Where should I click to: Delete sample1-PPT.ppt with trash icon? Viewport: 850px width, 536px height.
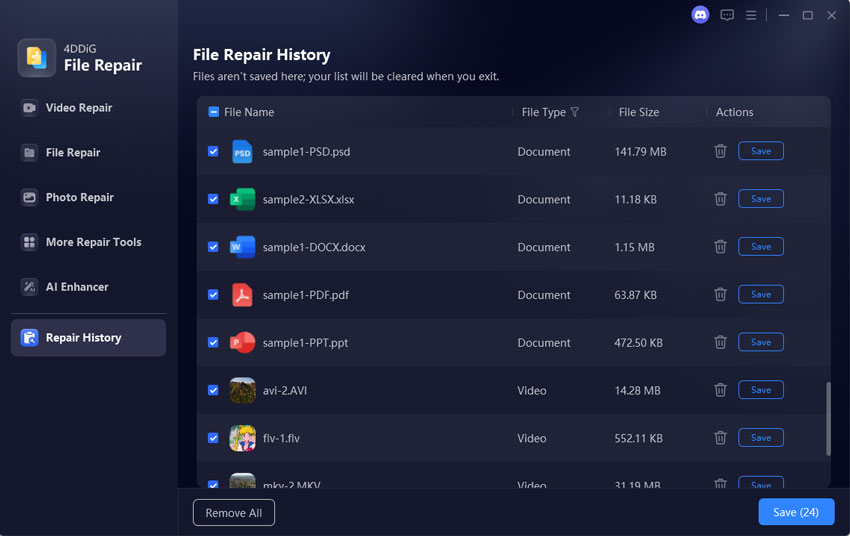tap(720, 342)
